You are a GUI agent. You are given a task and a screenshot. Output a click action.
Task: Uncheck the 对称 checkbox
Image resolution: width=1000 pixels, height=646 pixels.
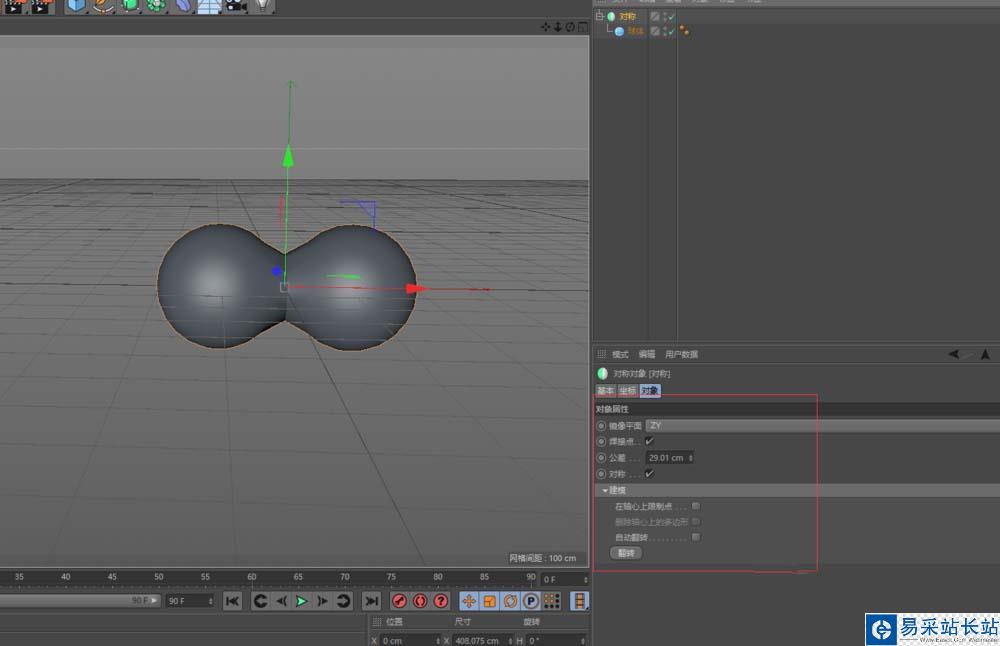pos(649,473)
